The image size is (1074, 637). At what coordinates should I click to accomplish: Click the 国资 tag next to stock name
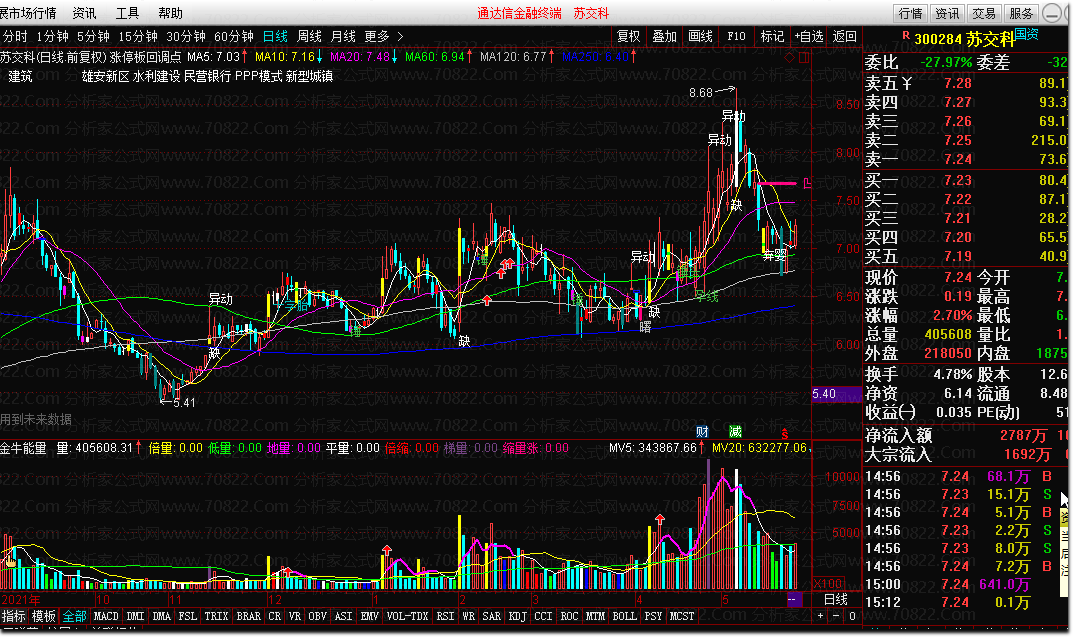(x=1026, y=34)
